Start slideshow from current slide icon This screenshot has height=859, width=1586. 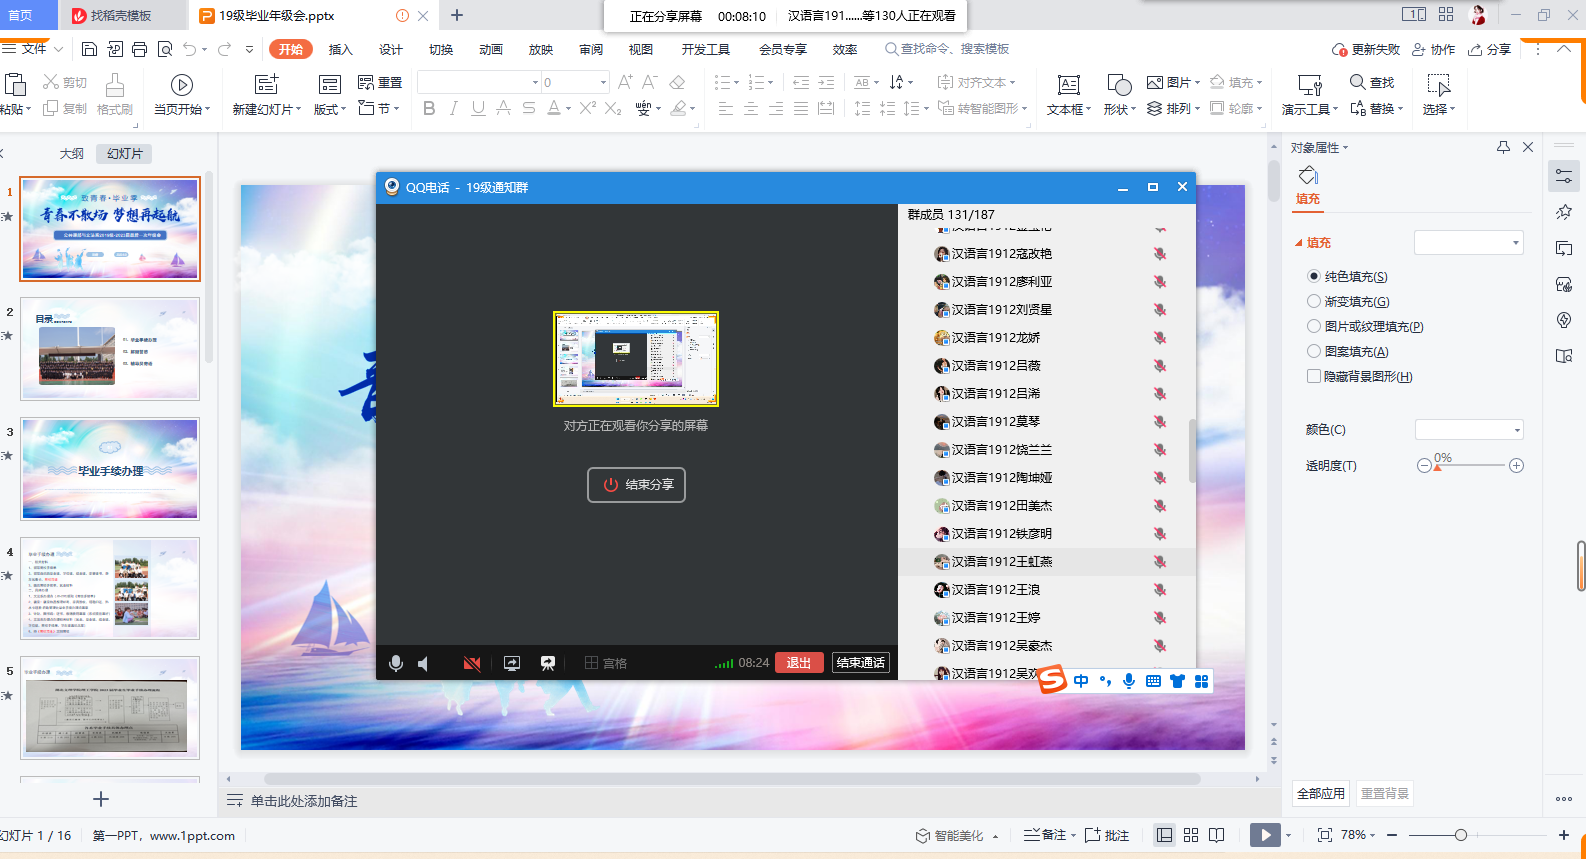181,85
